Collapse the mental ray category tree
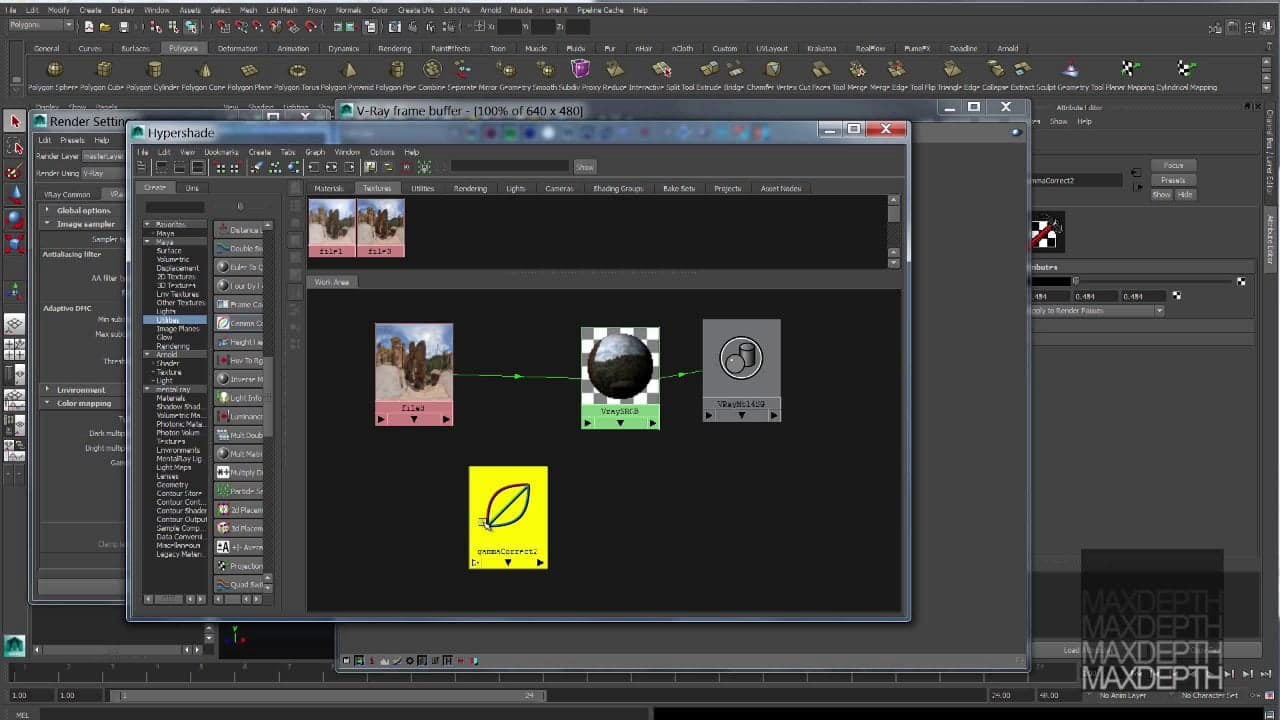The width and height of the screenshot is (1280, 720). coord(148,389)
